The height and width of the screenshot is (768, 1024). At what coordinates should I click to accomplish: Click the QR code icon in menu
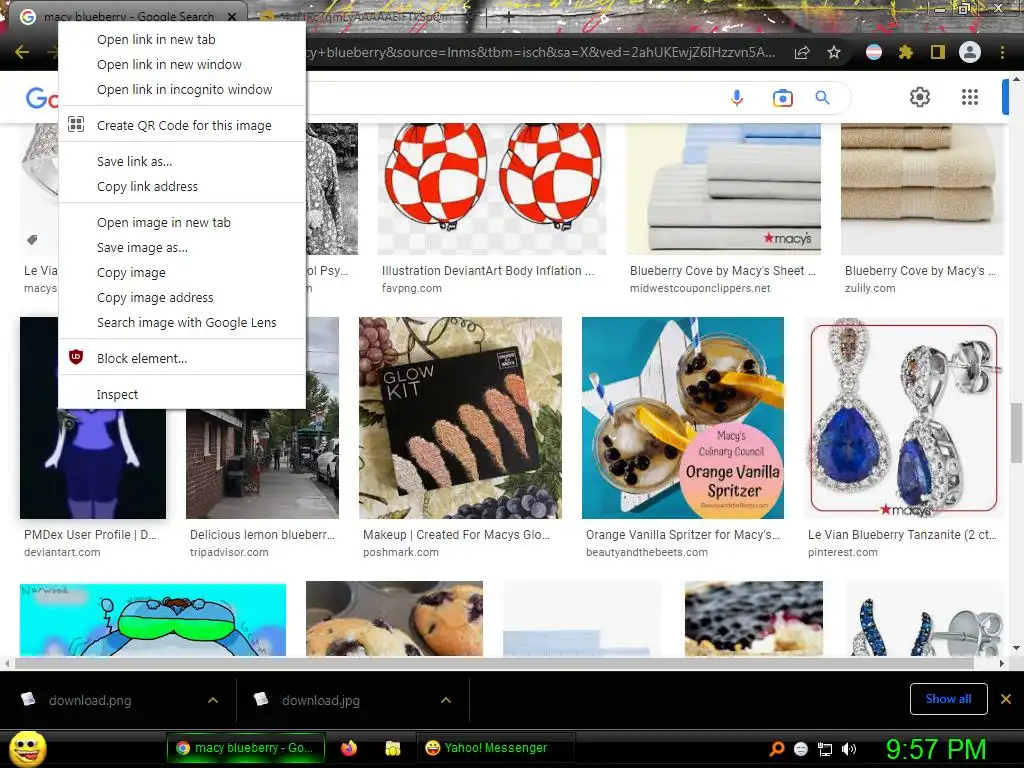76,124
